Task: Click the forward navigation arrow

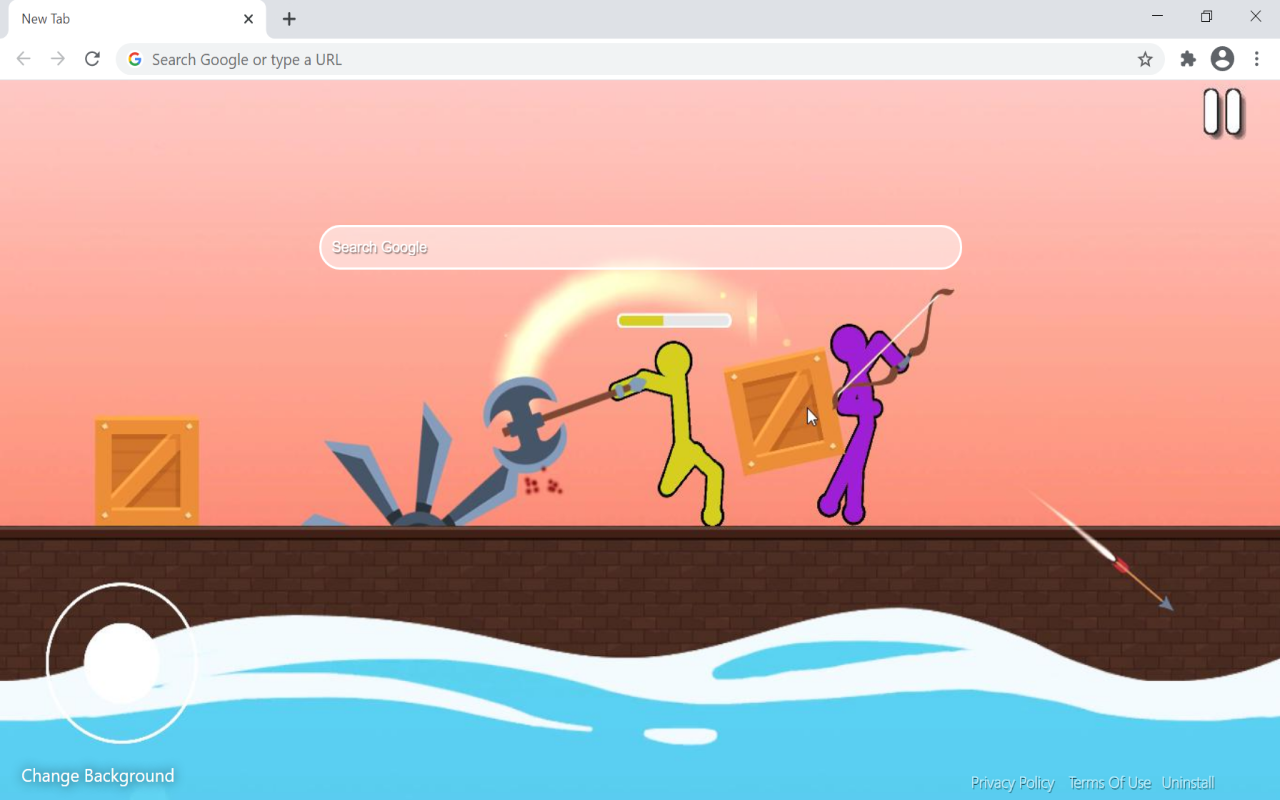Action: click(57, 59)
